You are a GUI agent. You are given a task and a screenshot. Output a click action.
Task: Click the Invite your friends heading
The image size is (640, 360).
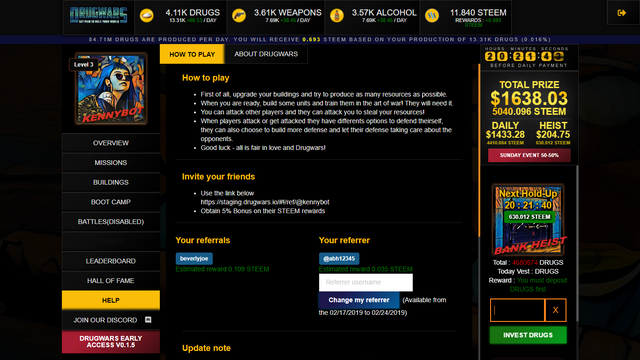point(218,177)
